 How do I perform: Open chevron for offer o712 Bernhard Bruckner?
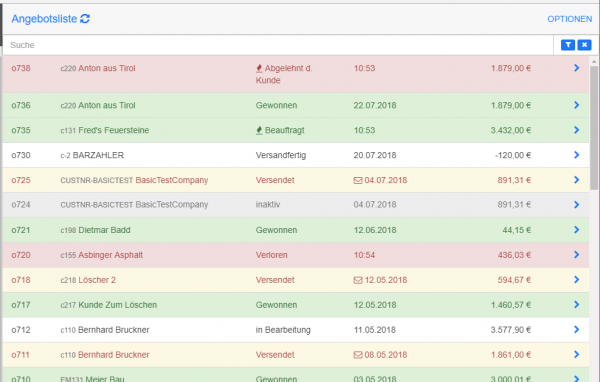(x=577, y=329)
